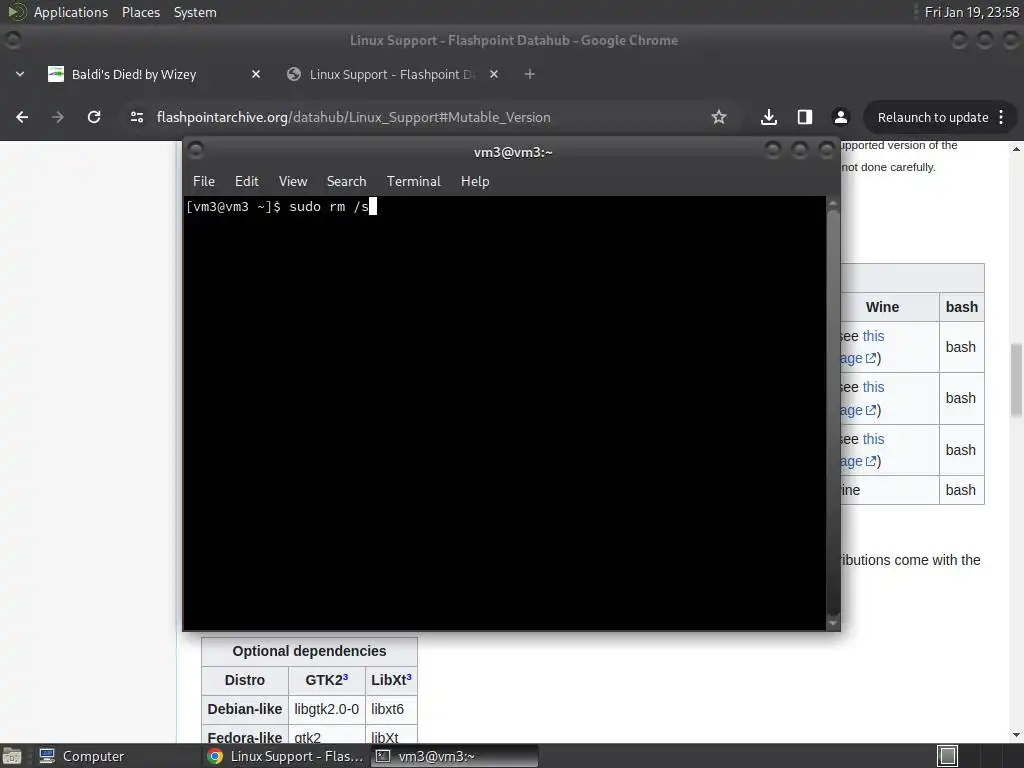Click the address bar URL
This screenshot has height=768, width=1024.
pos(353,118)
